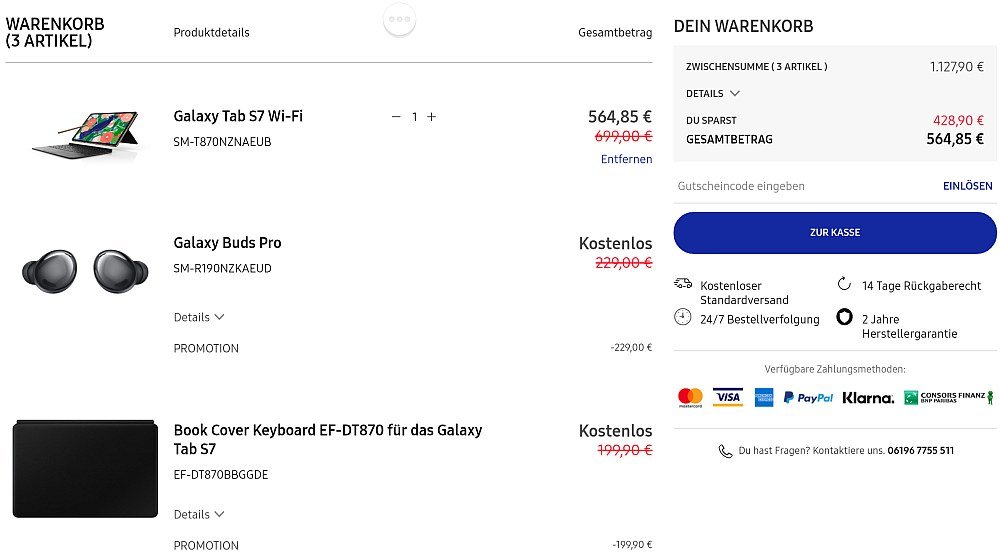
Task: Click the free shipping truck icon
Action: pyautogui.click(x=683, y=283)
